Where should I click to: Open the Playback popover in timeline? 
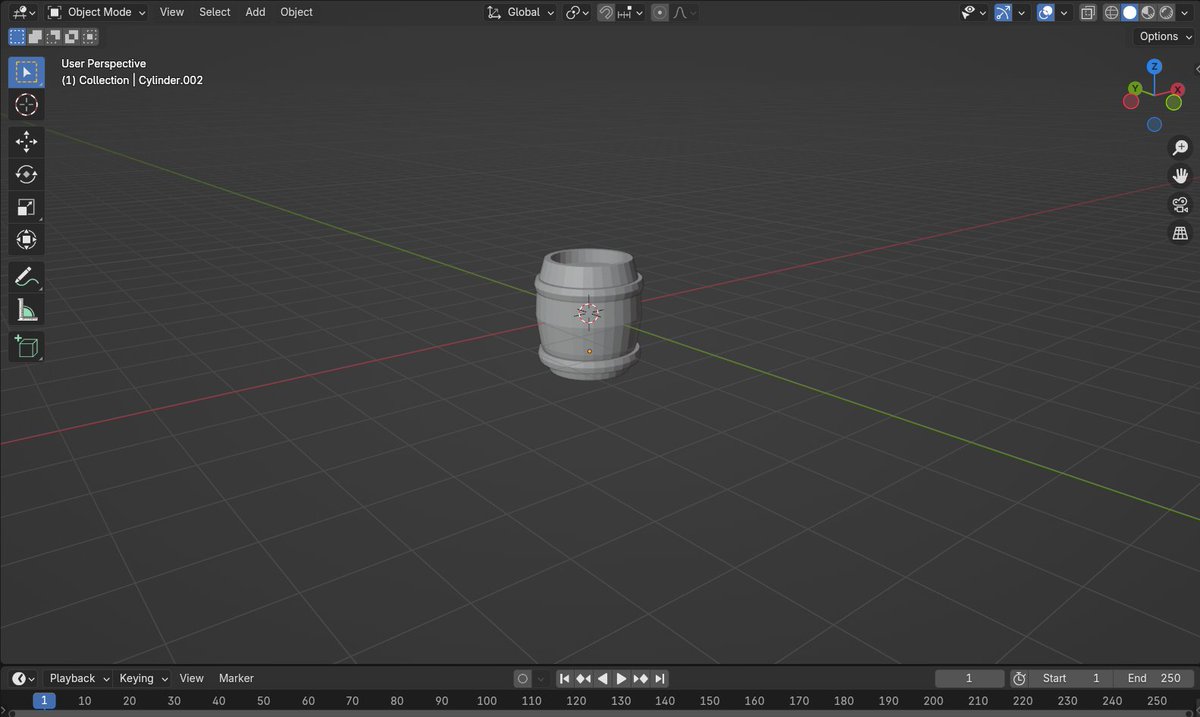79,678
